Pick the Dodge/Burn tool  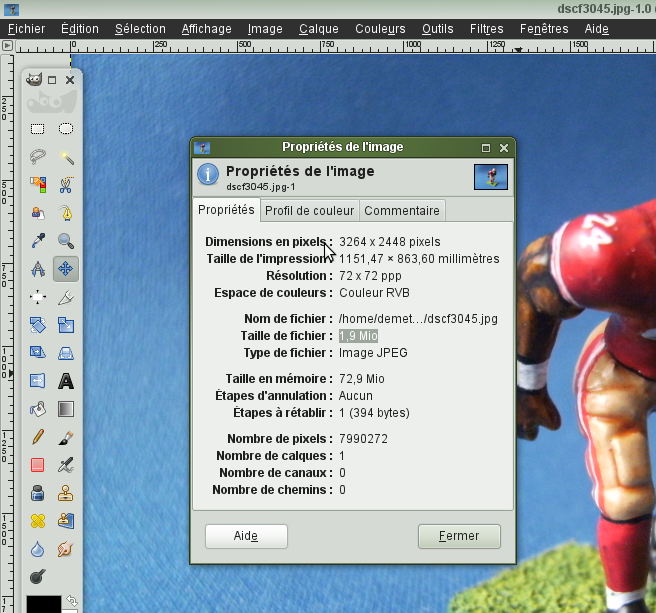[38, 577]
